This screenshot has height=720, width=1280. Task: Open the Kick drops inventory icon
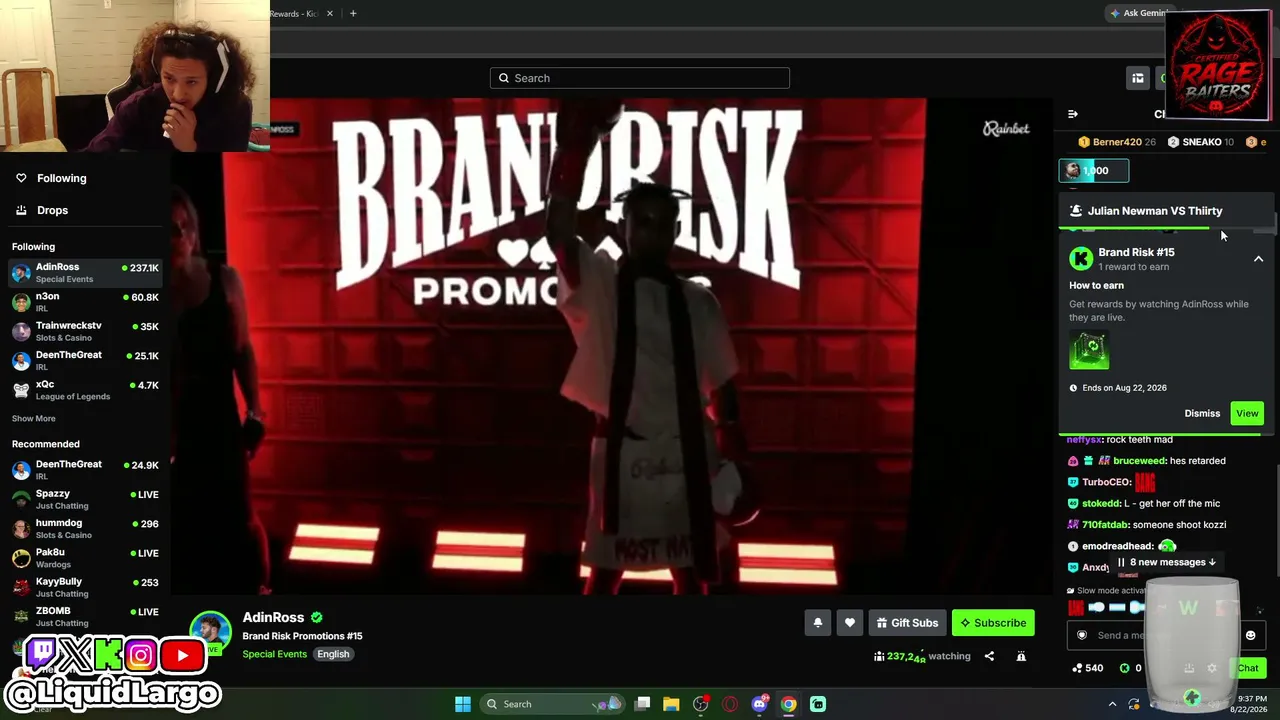[x=1138, y=78]
